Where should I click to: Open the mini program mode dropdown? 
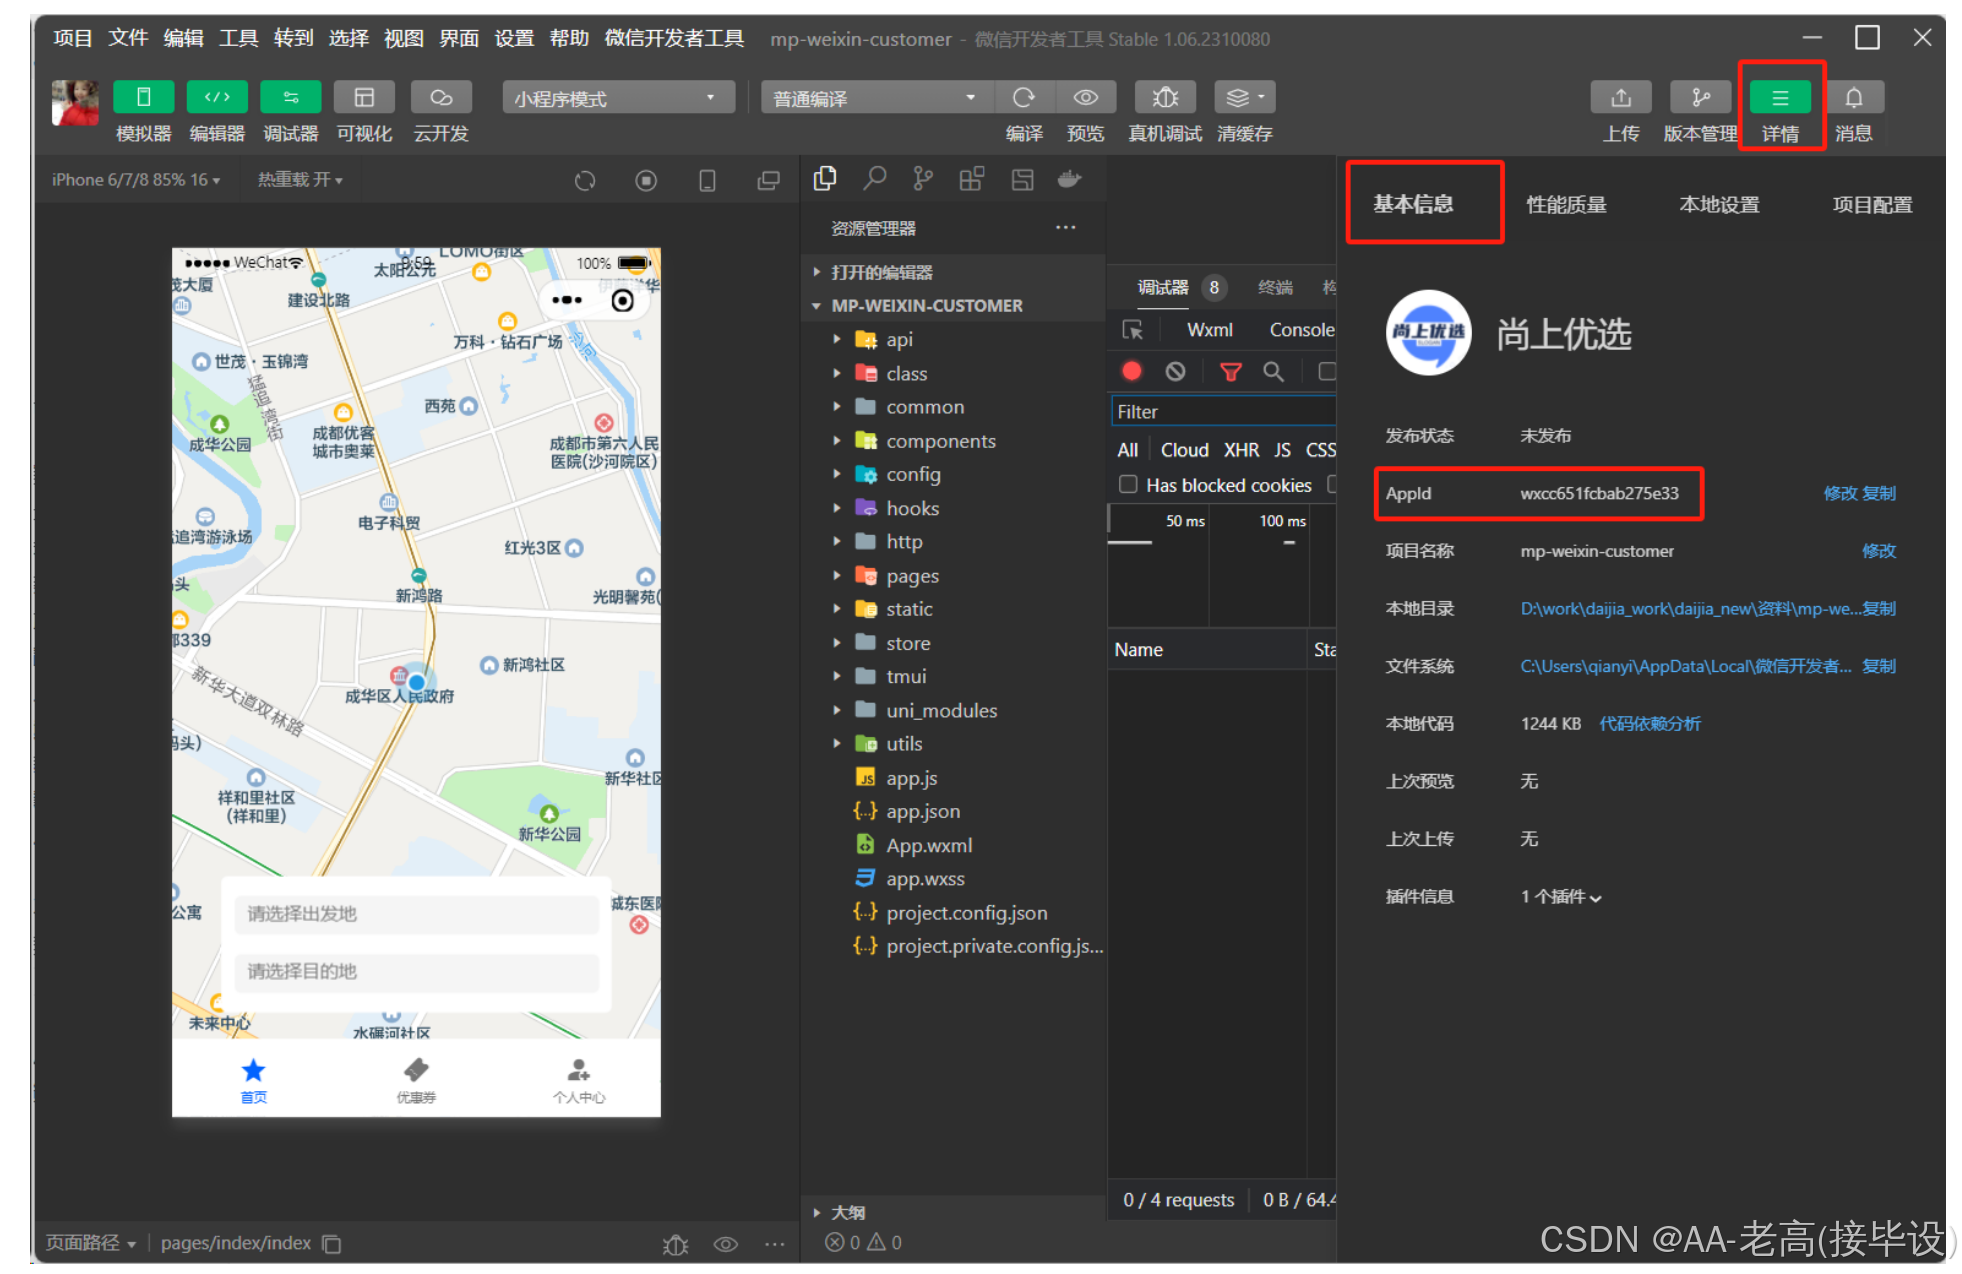(618, 98)
